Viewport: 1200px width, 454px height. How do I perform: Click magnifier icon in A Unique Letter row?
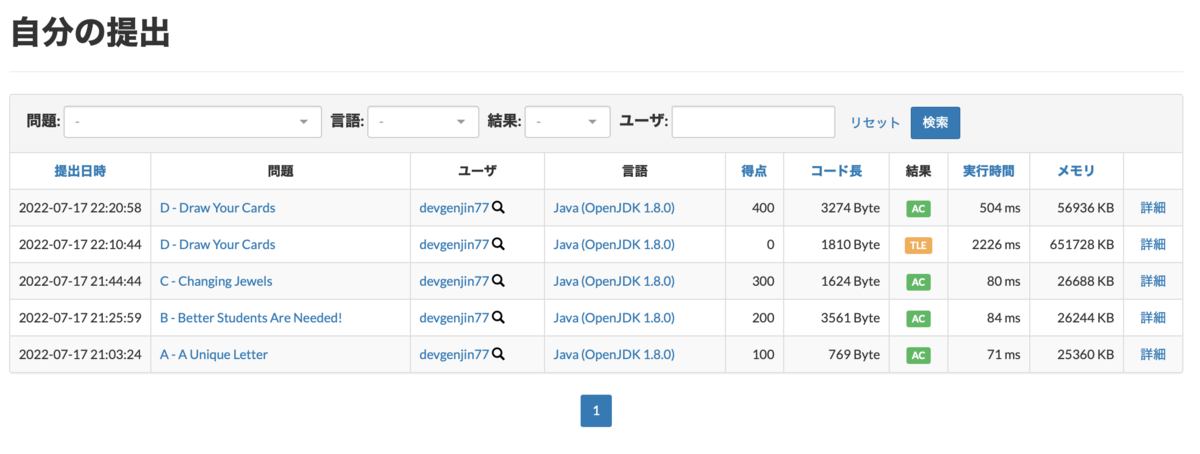click(x=498, y=354)
